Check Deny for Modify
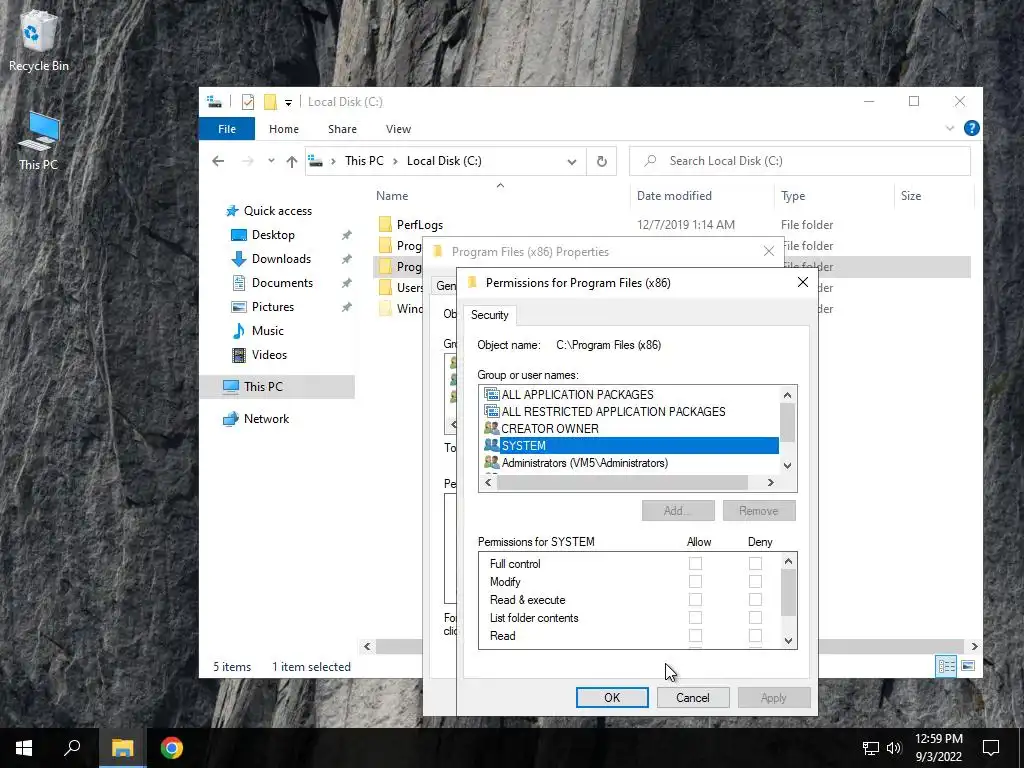 [x=756, y=581]
